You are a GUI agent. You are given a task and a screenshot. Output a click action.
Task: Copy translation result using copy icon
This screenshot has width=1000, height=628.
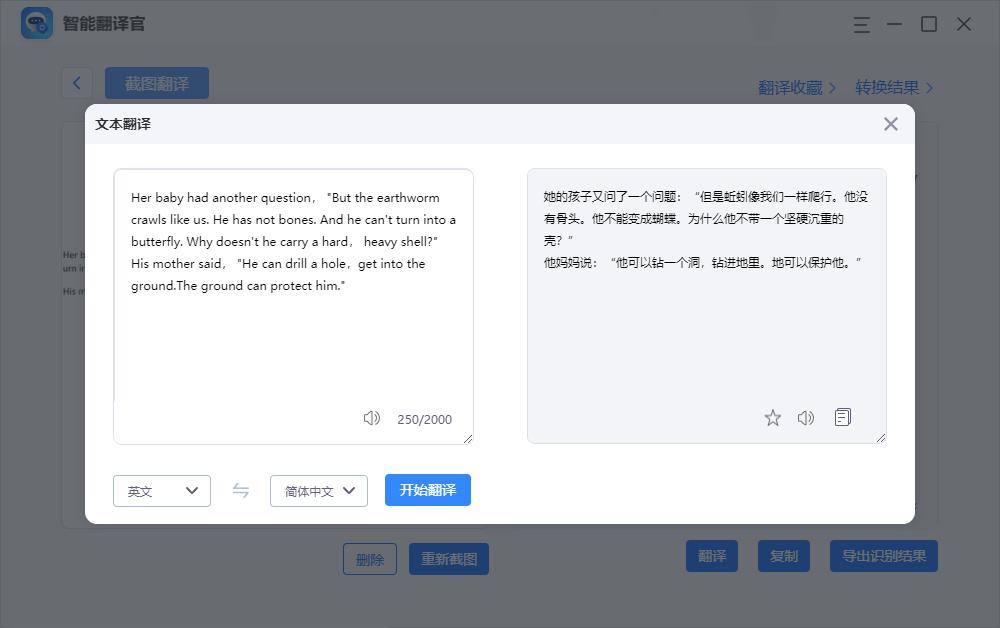pos(842,418)
